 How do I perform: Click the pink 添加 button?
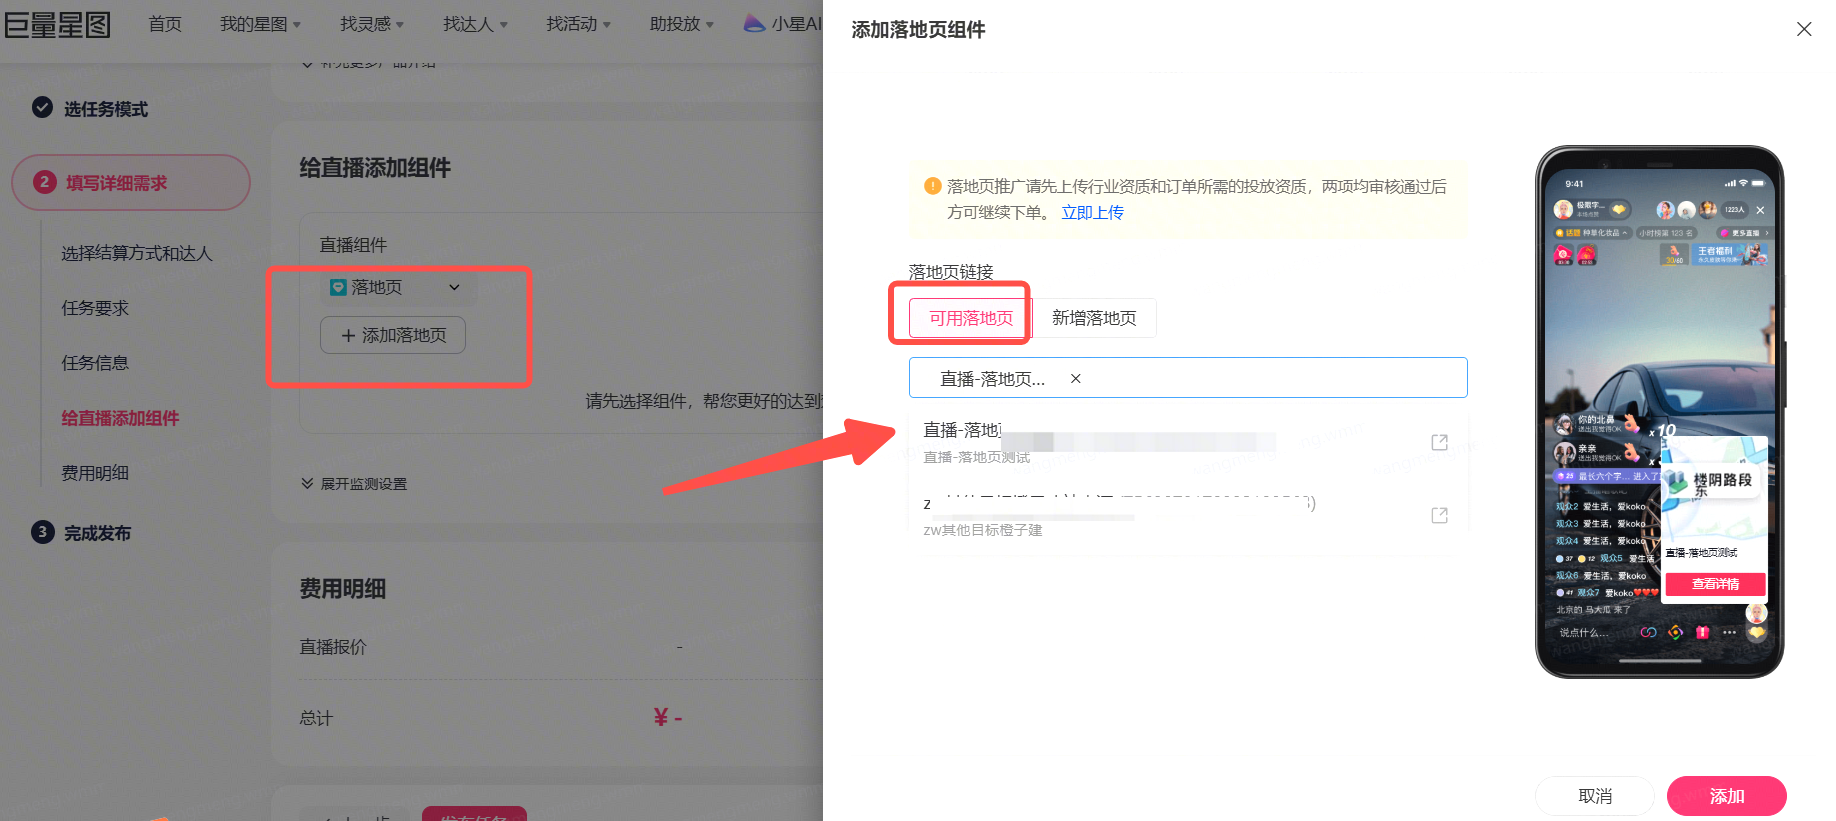(1726, 796)
